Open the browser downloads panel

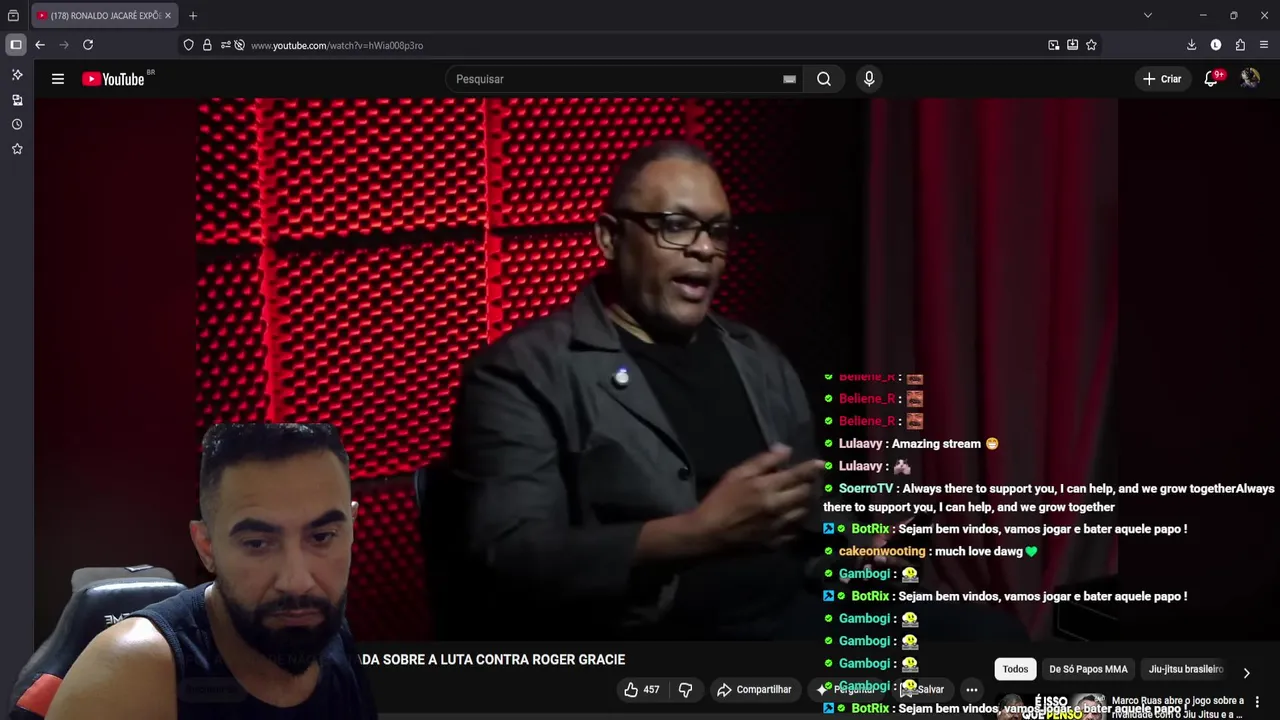coord(1191,45)
